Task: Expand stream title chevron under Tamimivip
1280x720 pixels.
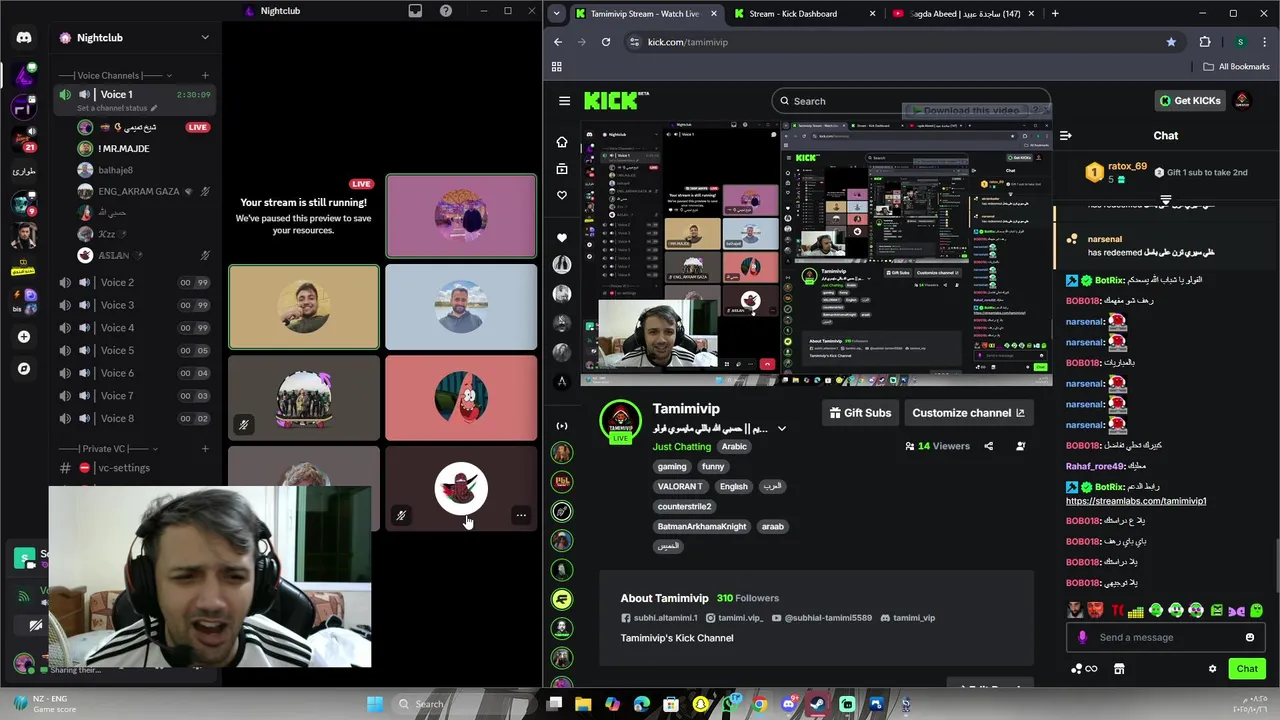Action: click(782, 429)
